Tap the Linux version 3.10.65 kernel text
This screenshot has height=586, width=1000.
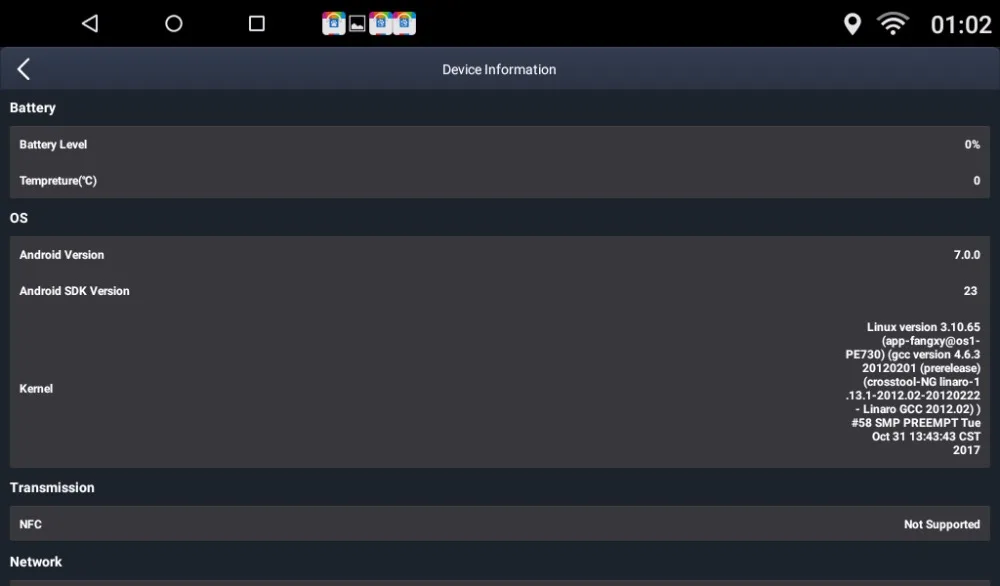click(913, 388)
